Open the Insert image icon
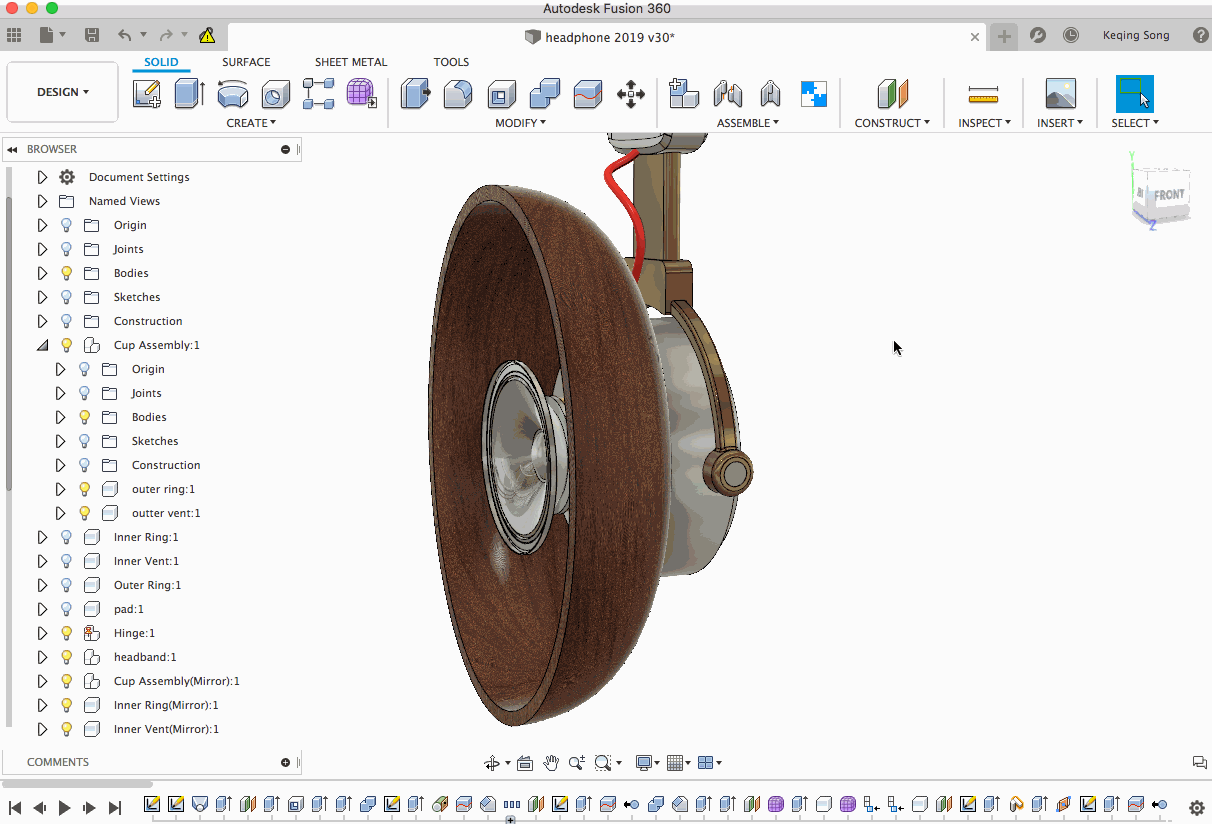This screenshot has height=824, width=1212. click(1060, 94)
